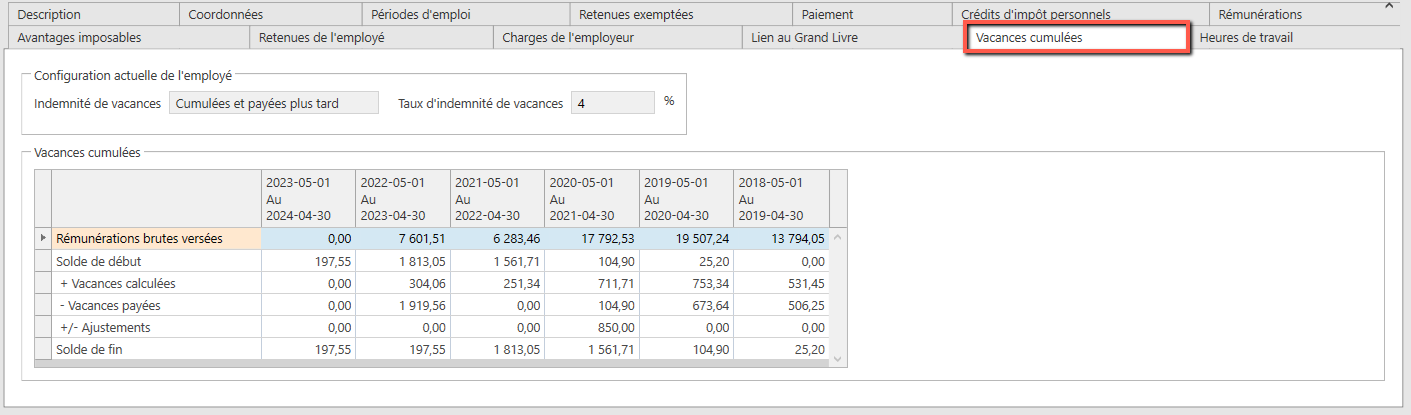Click the scrollbar up arrow in table
This screenshot has height=415, width=1411.
coord(838,238)
